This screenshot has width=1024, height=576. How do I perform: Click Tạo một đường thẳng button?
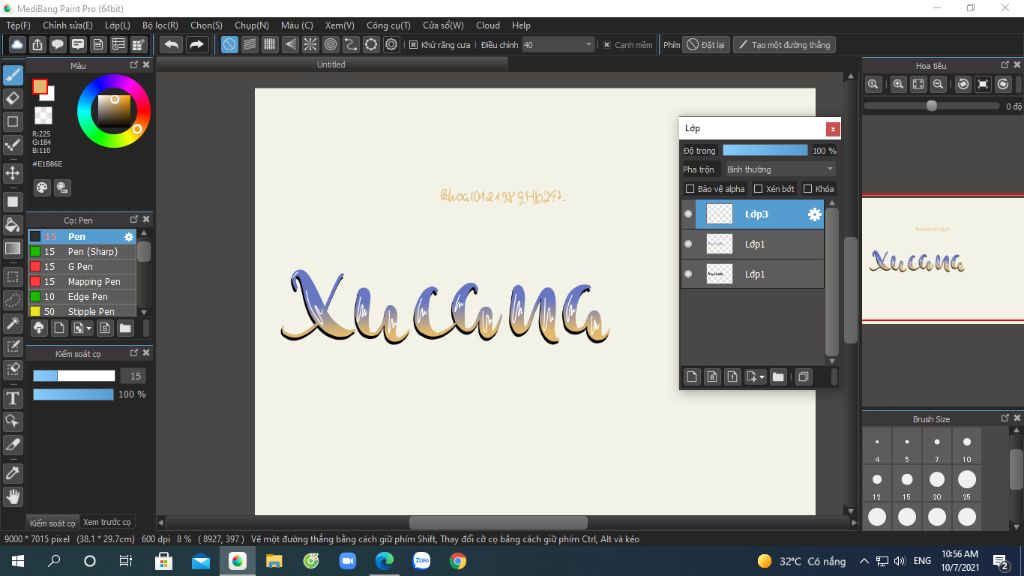(784, 44)
